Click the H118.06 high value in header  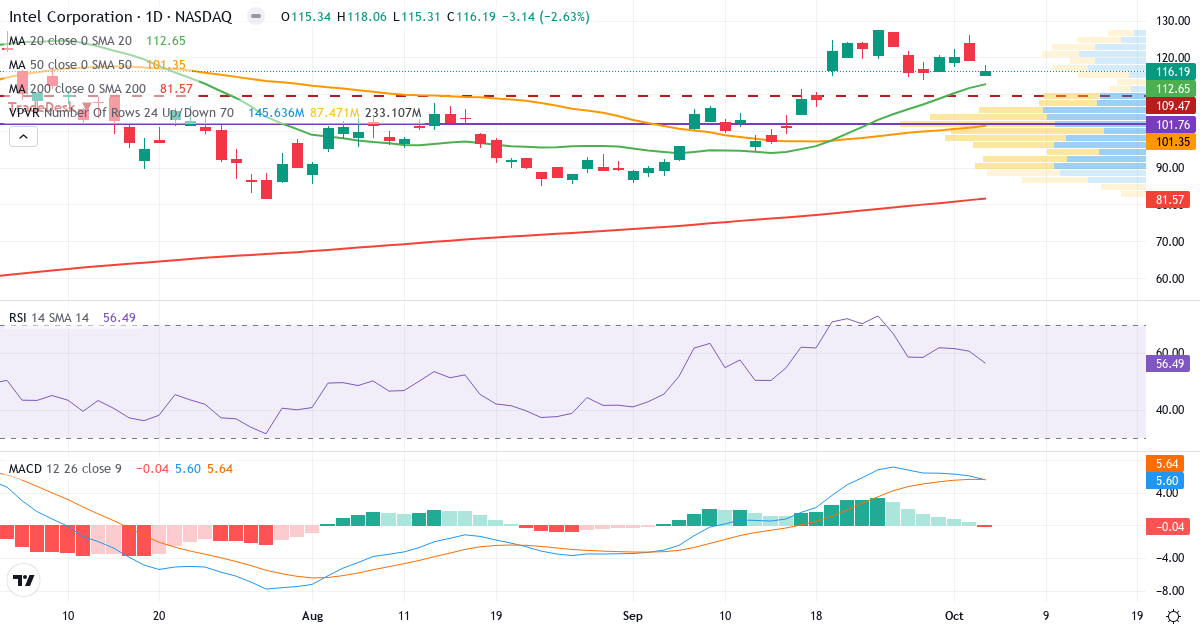[360, 17]
